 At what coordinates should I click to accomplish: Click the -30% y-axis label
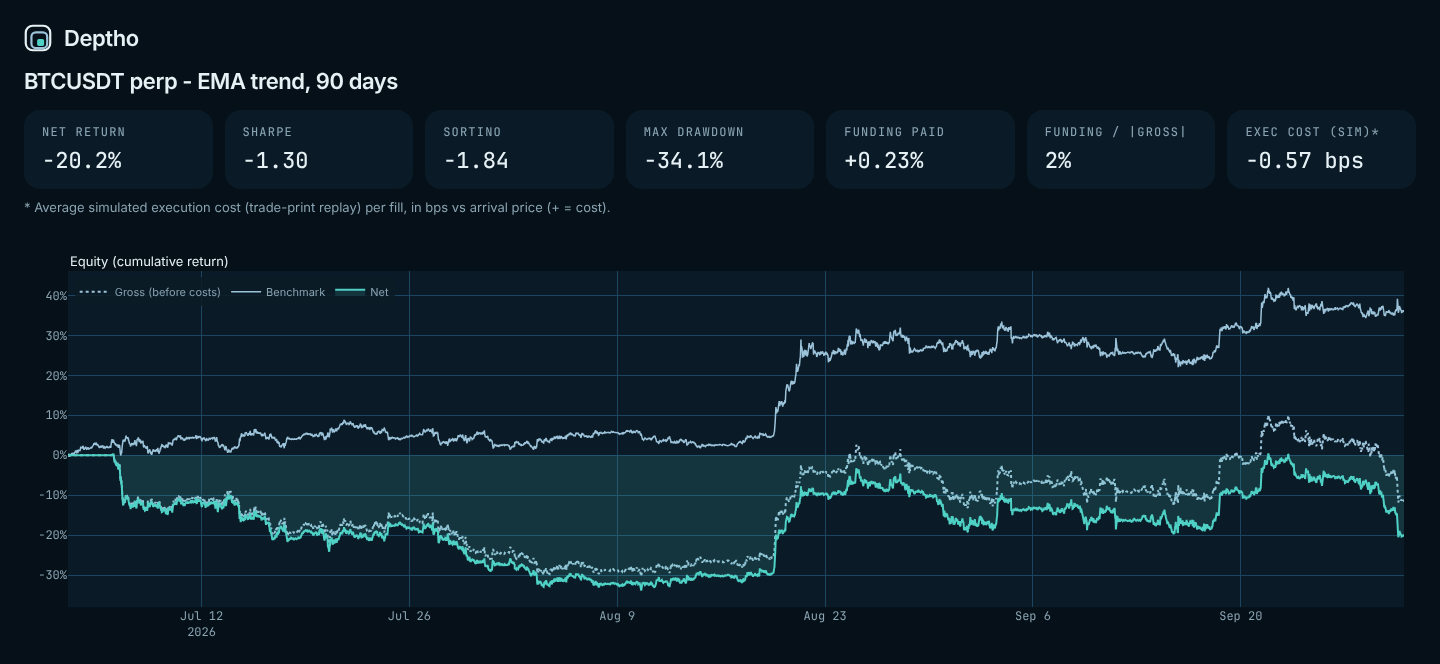tap(52, 575)
